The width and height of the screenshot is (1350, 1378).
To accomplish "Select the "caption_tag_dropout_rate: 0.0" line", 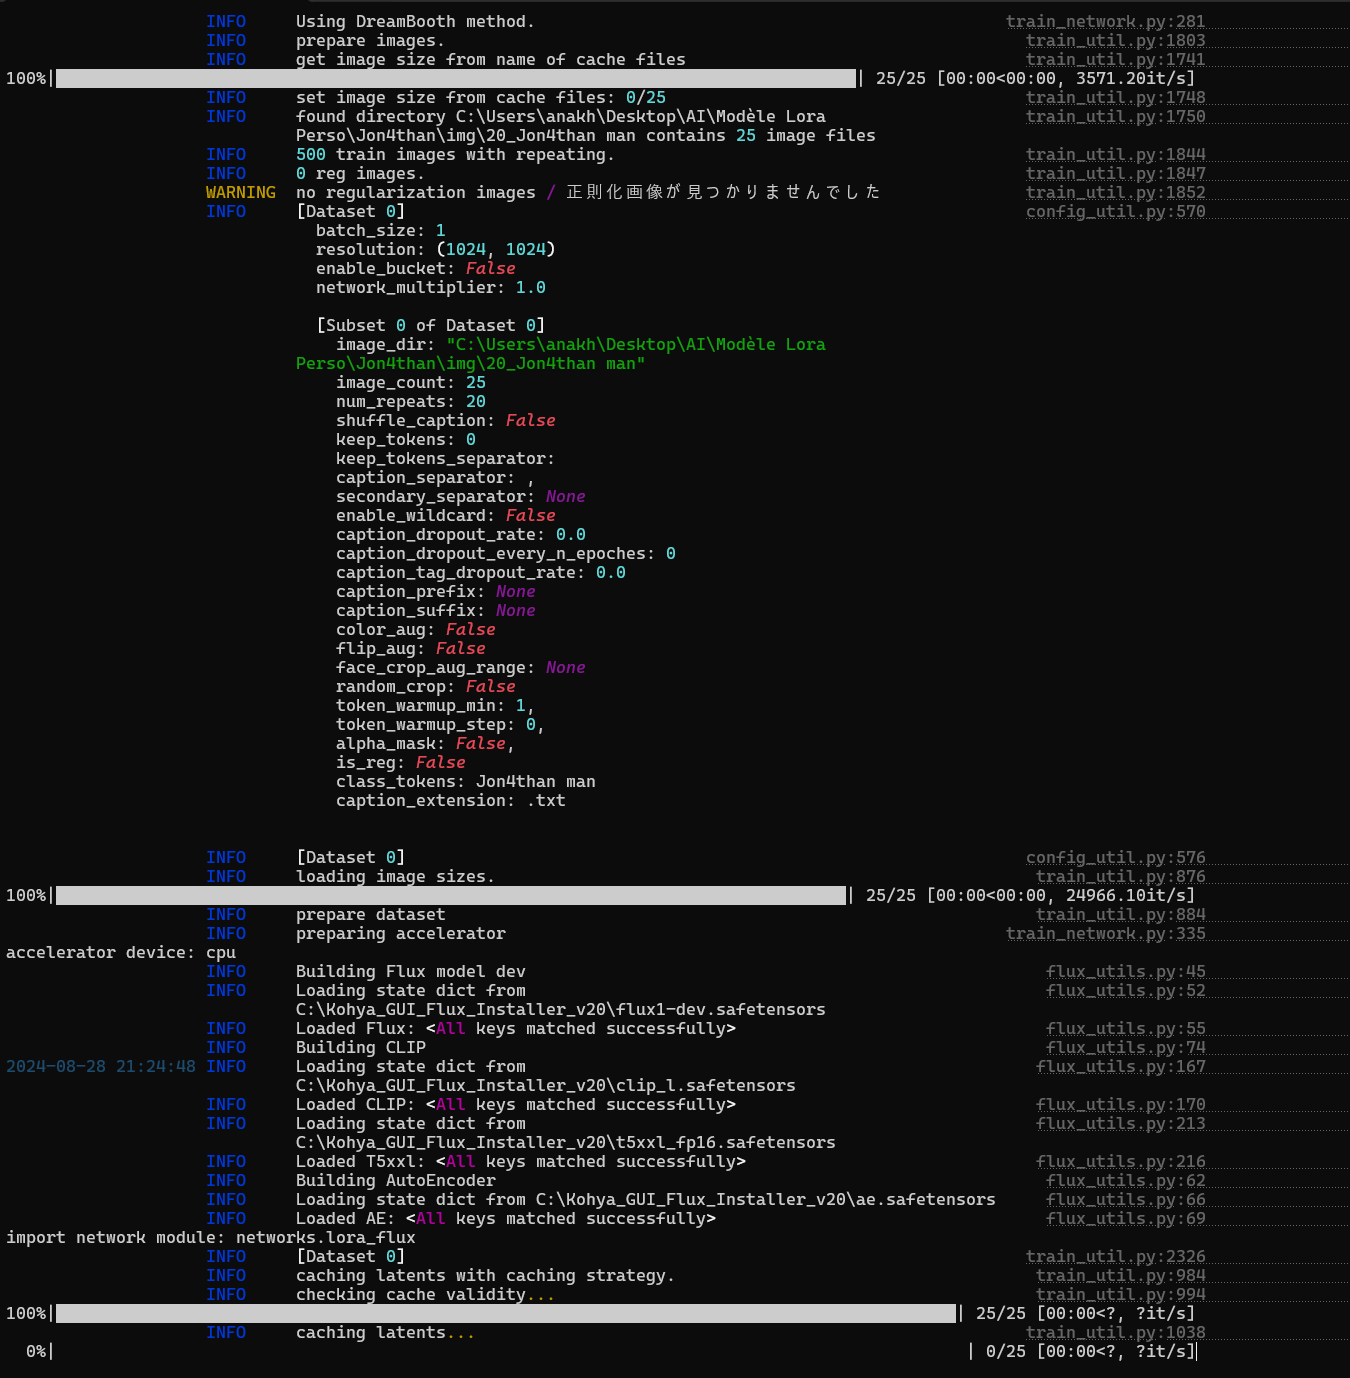I will (481, 572).
